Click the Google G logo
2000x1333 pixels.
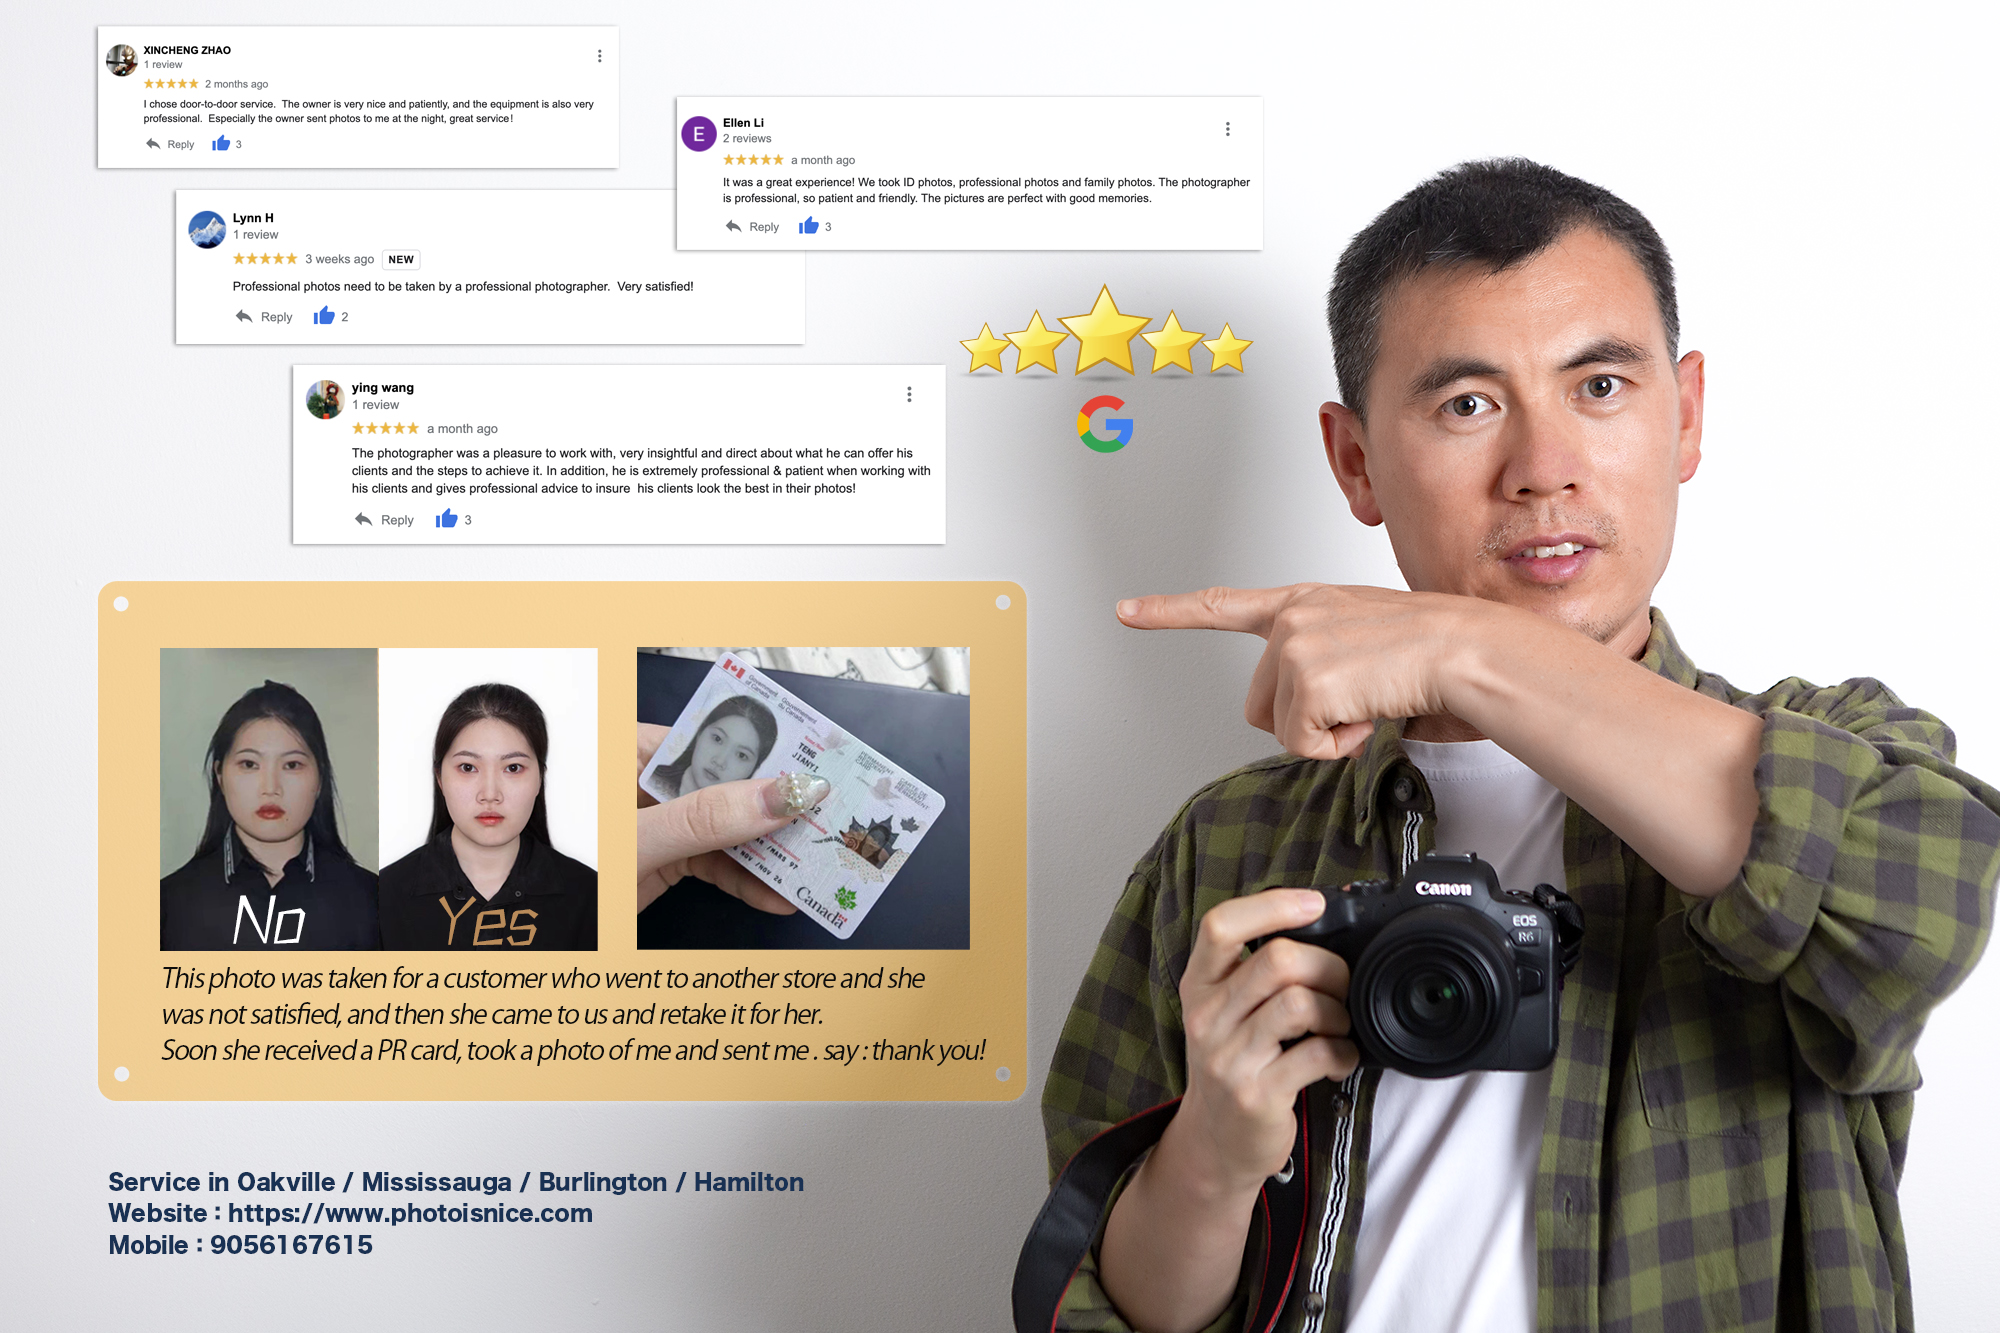pos(1105,424)
